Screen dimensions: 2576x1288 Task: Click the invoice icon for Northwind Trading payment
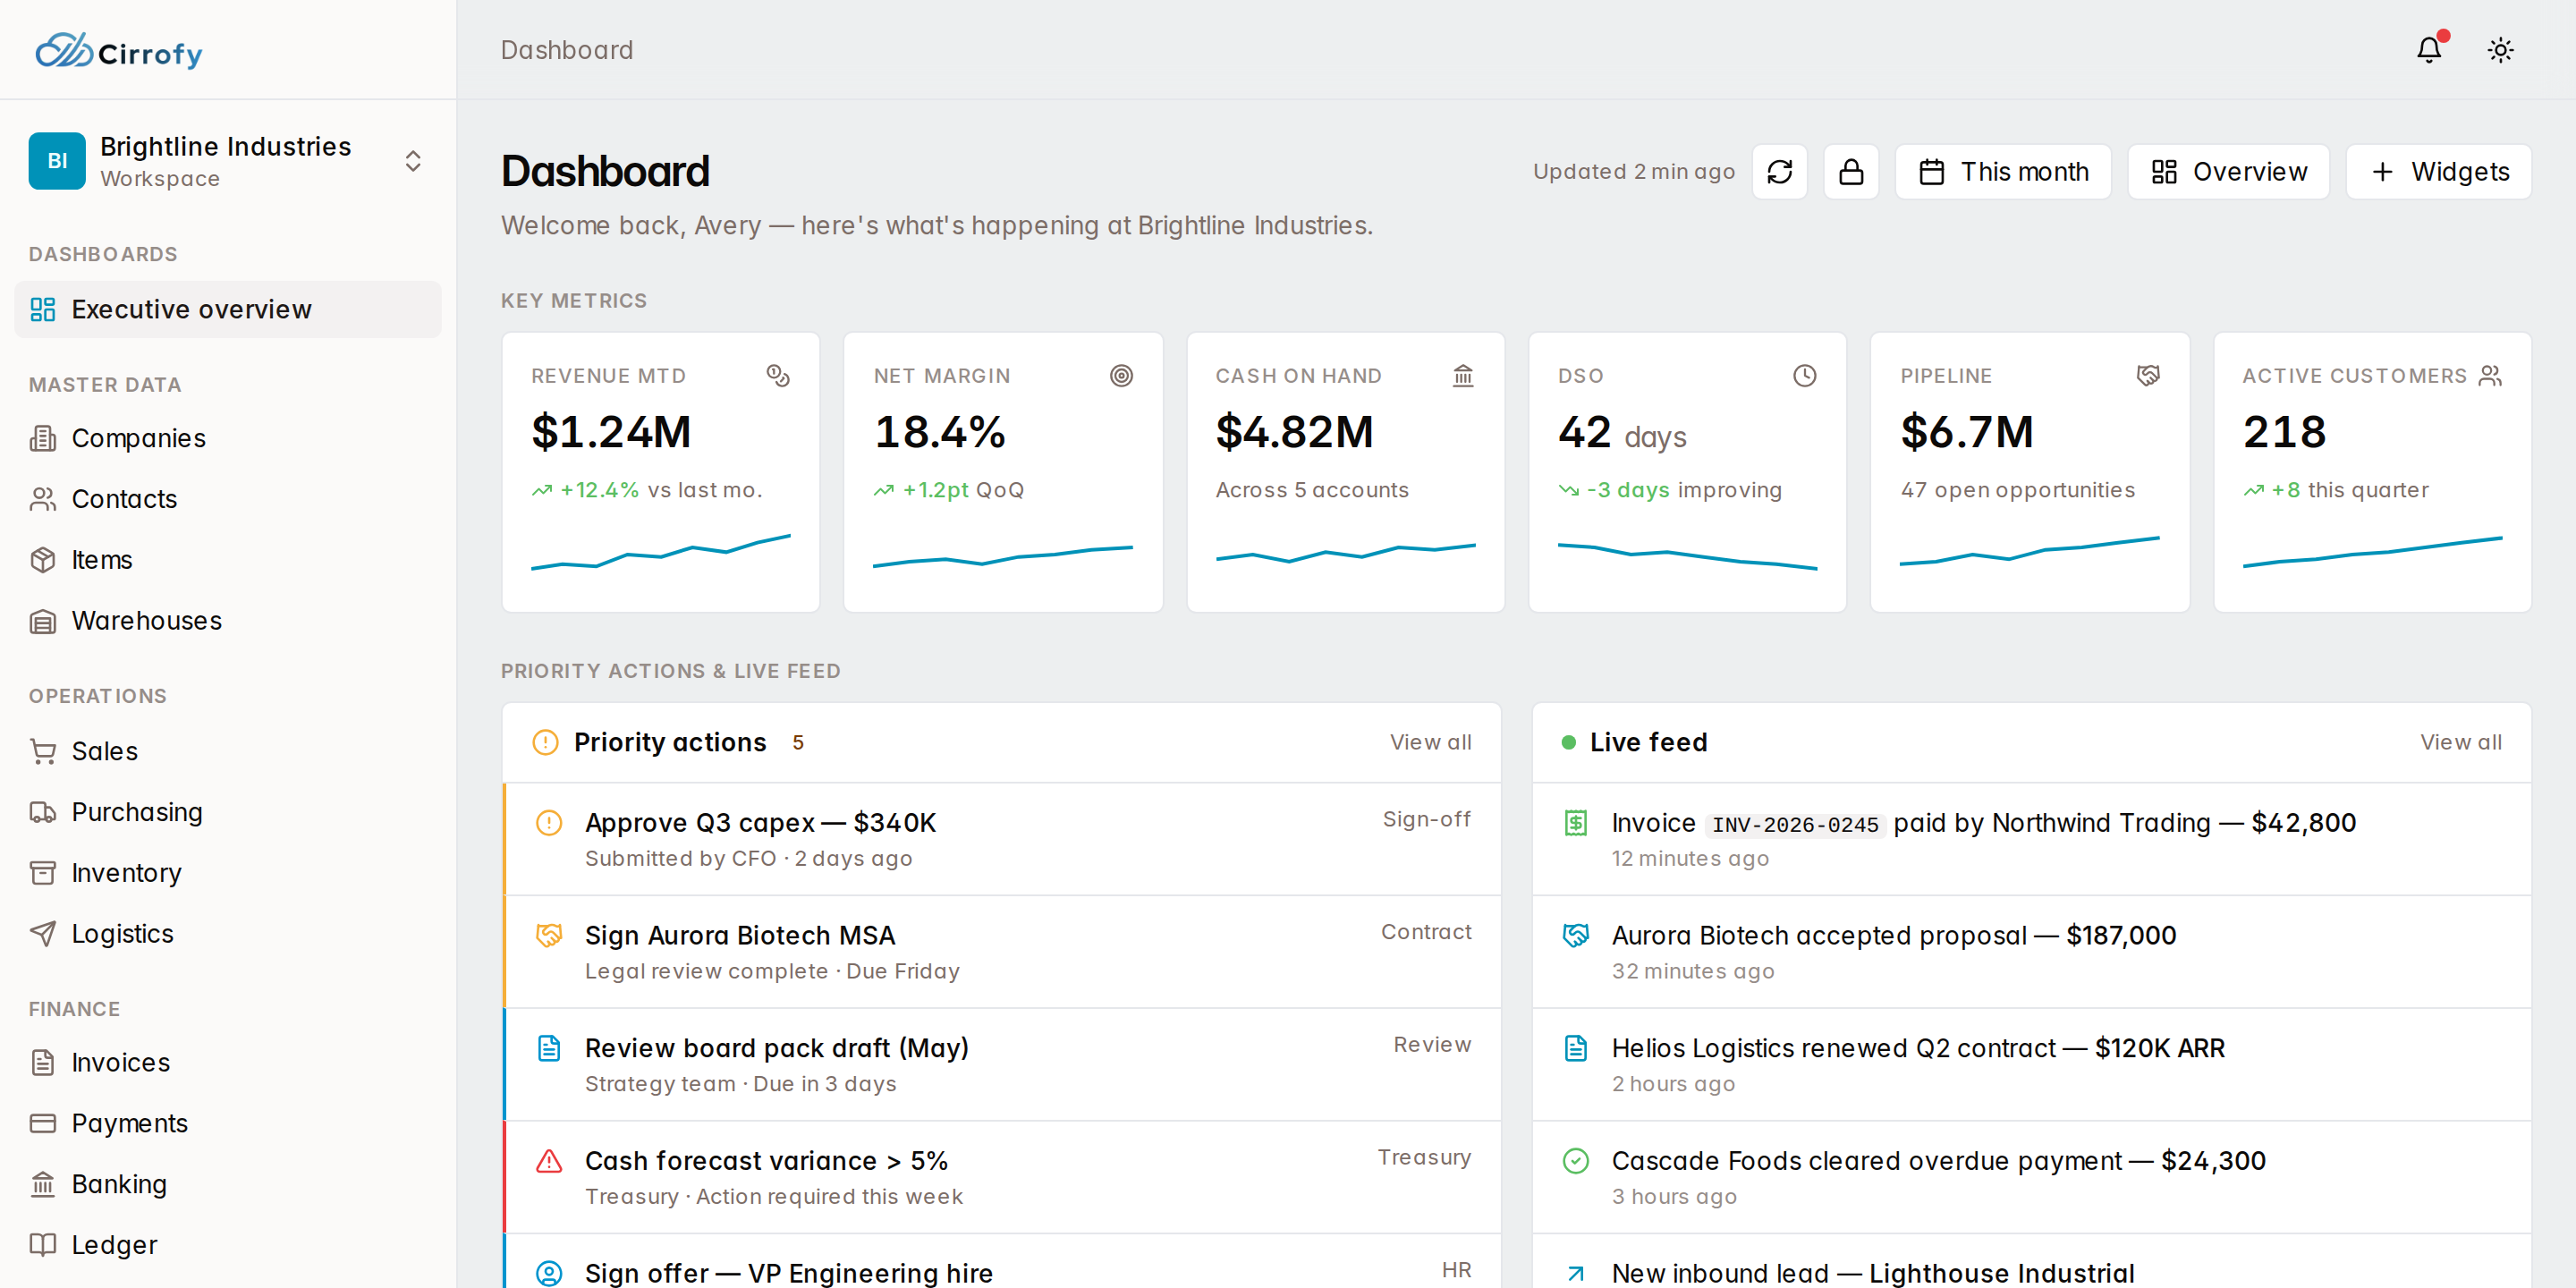[x=1576, y=823]
